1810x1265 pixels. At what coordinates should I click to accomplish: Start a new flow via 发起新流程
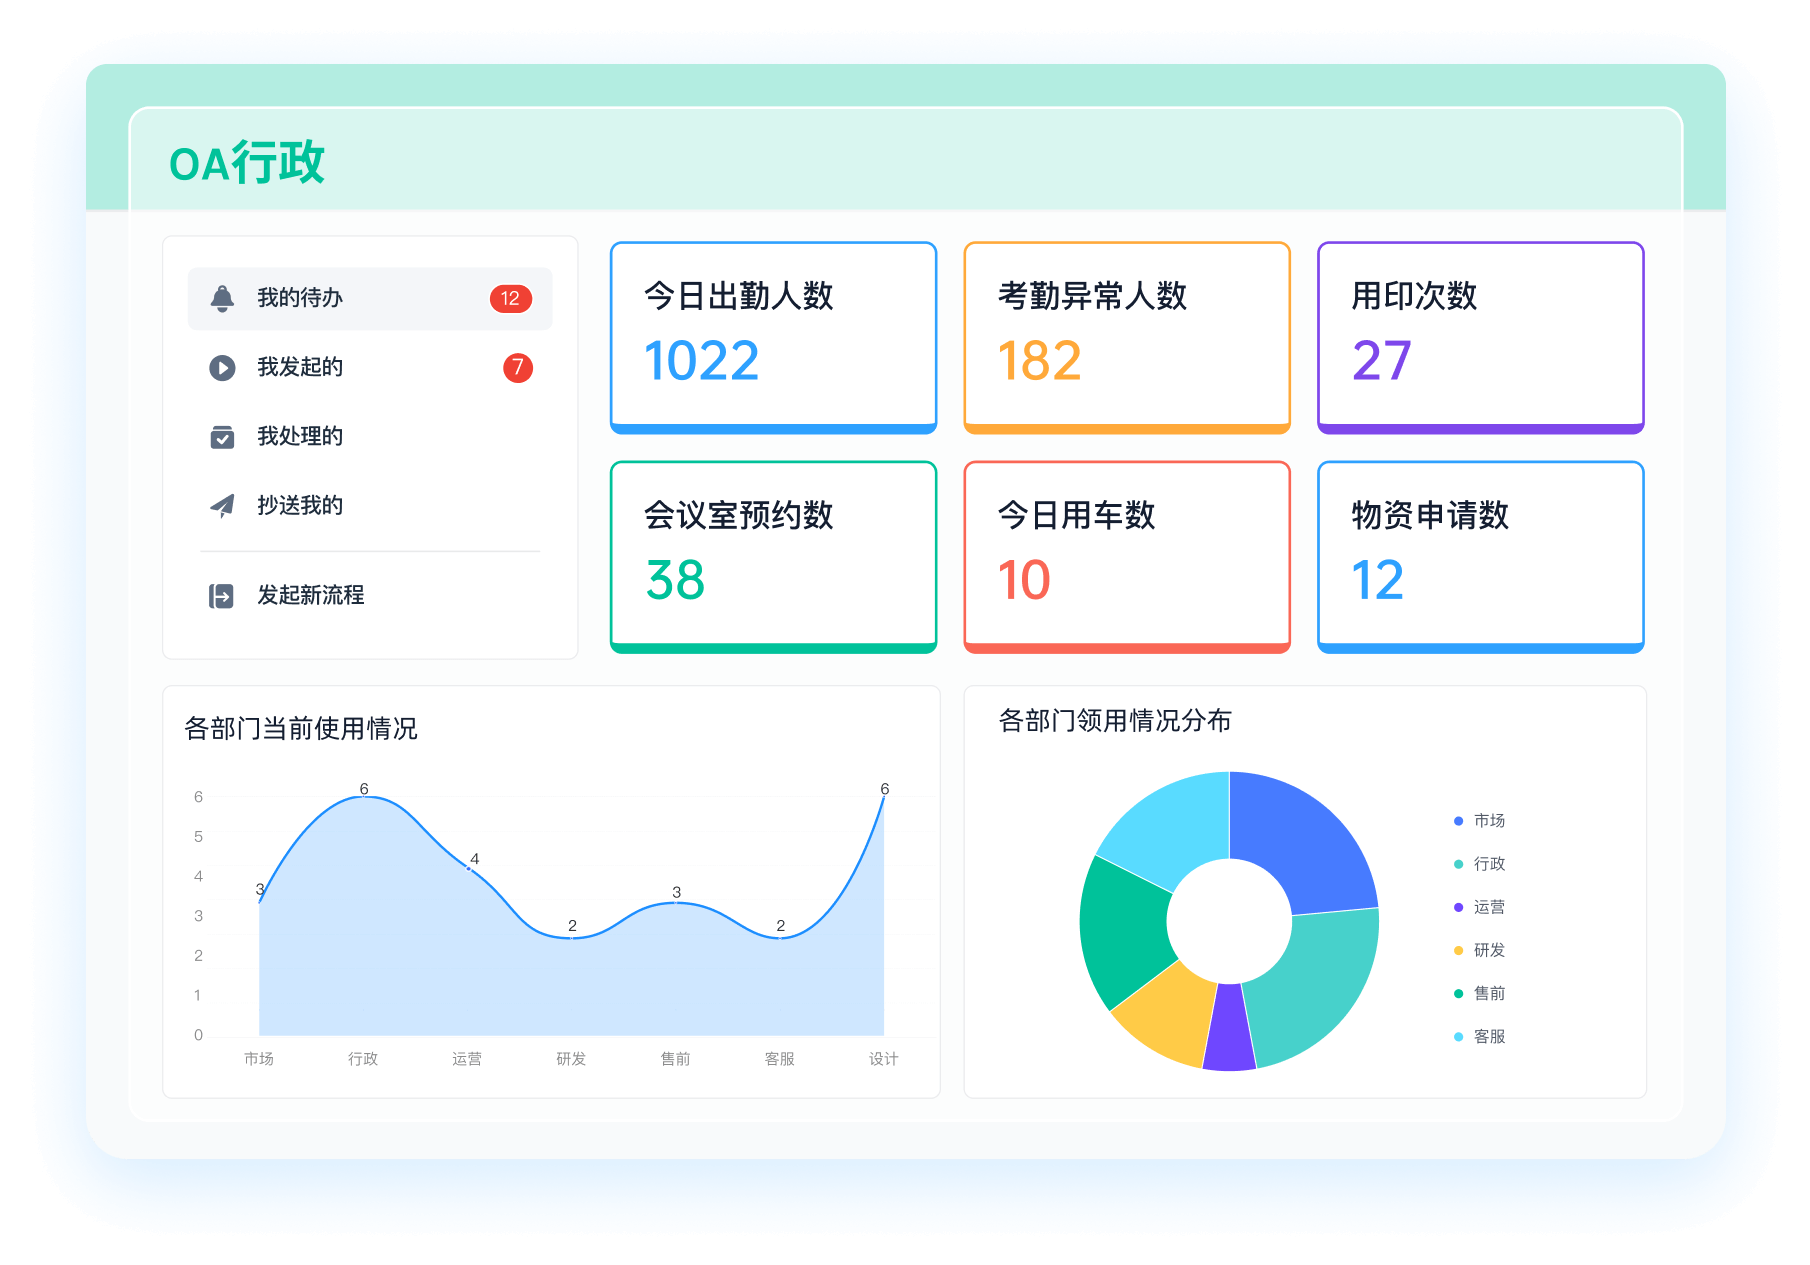tap(310, 596)
